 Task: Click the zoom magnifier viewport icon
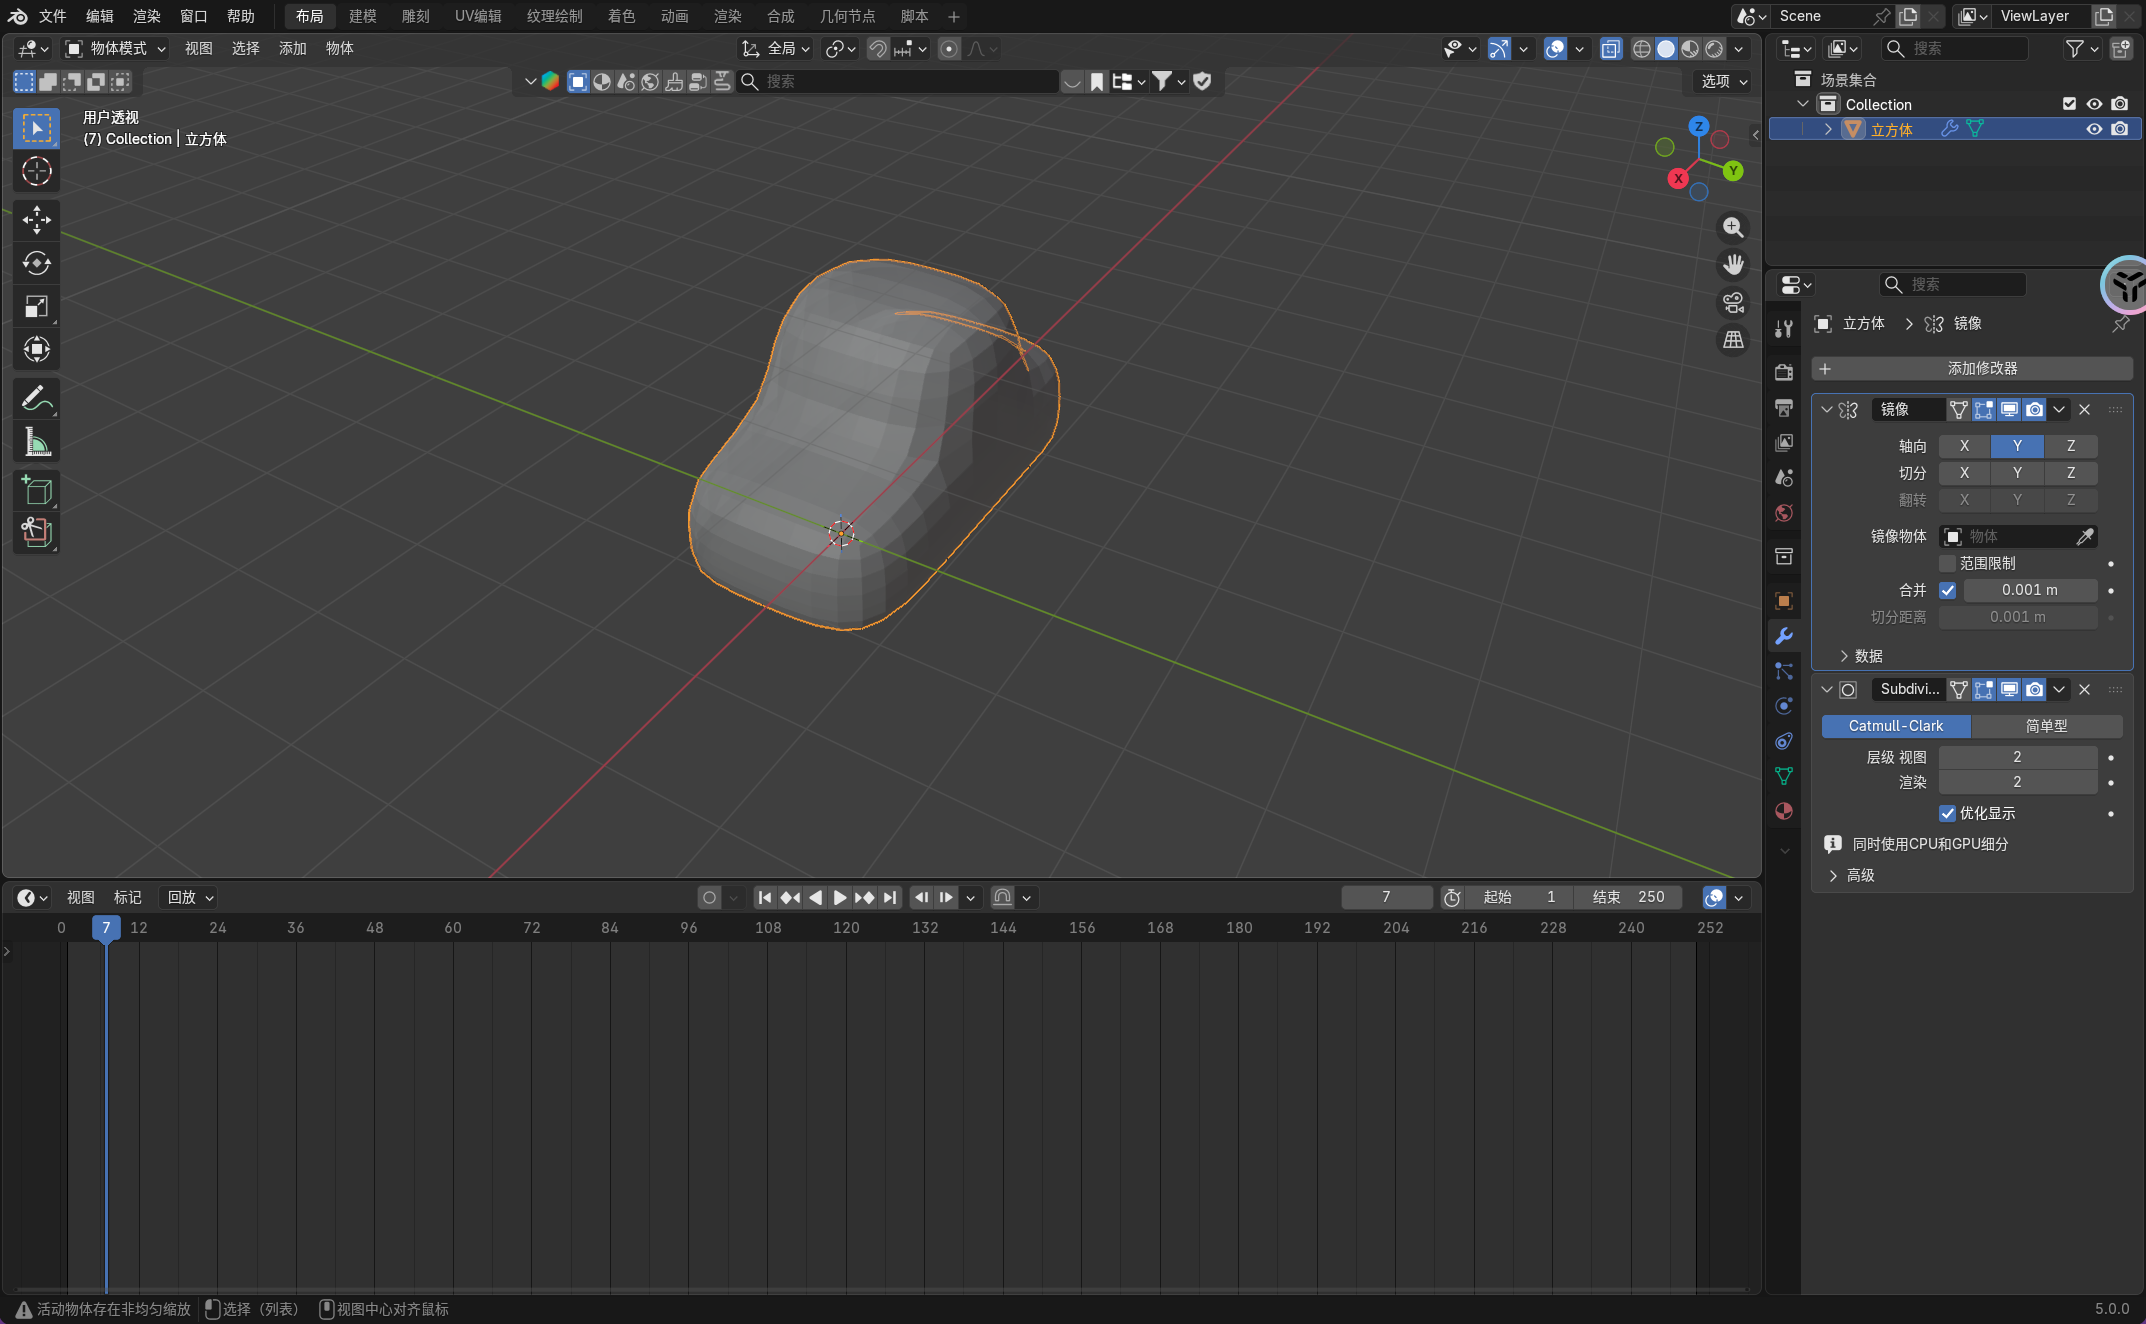coord(1733,228)
